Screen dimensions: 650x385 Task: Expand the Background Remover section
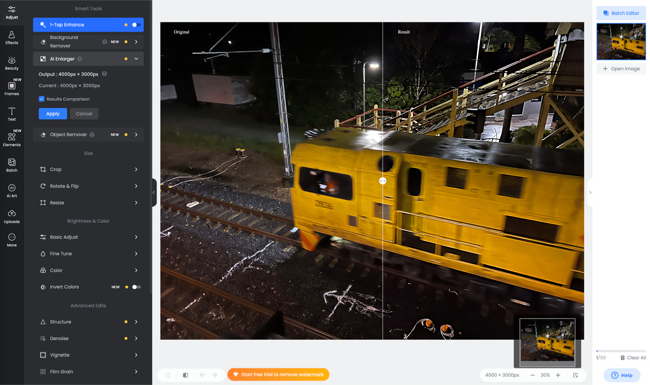pos(136,42)
